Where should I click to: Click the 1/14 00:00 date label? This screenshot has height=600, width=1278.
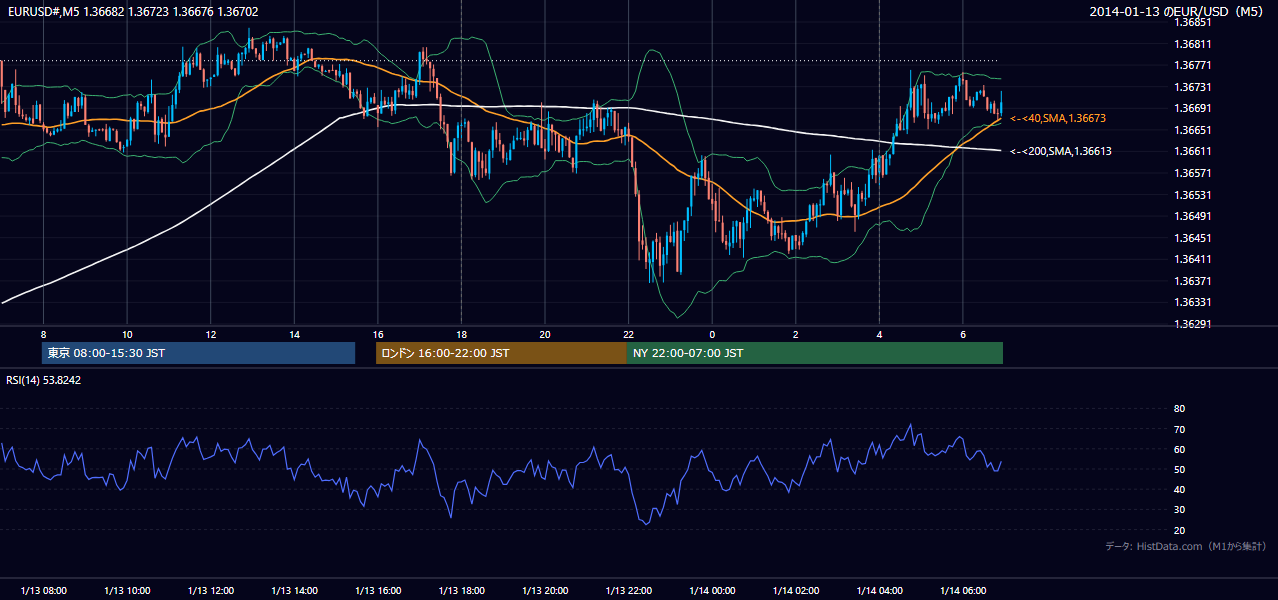click(712, 590)
